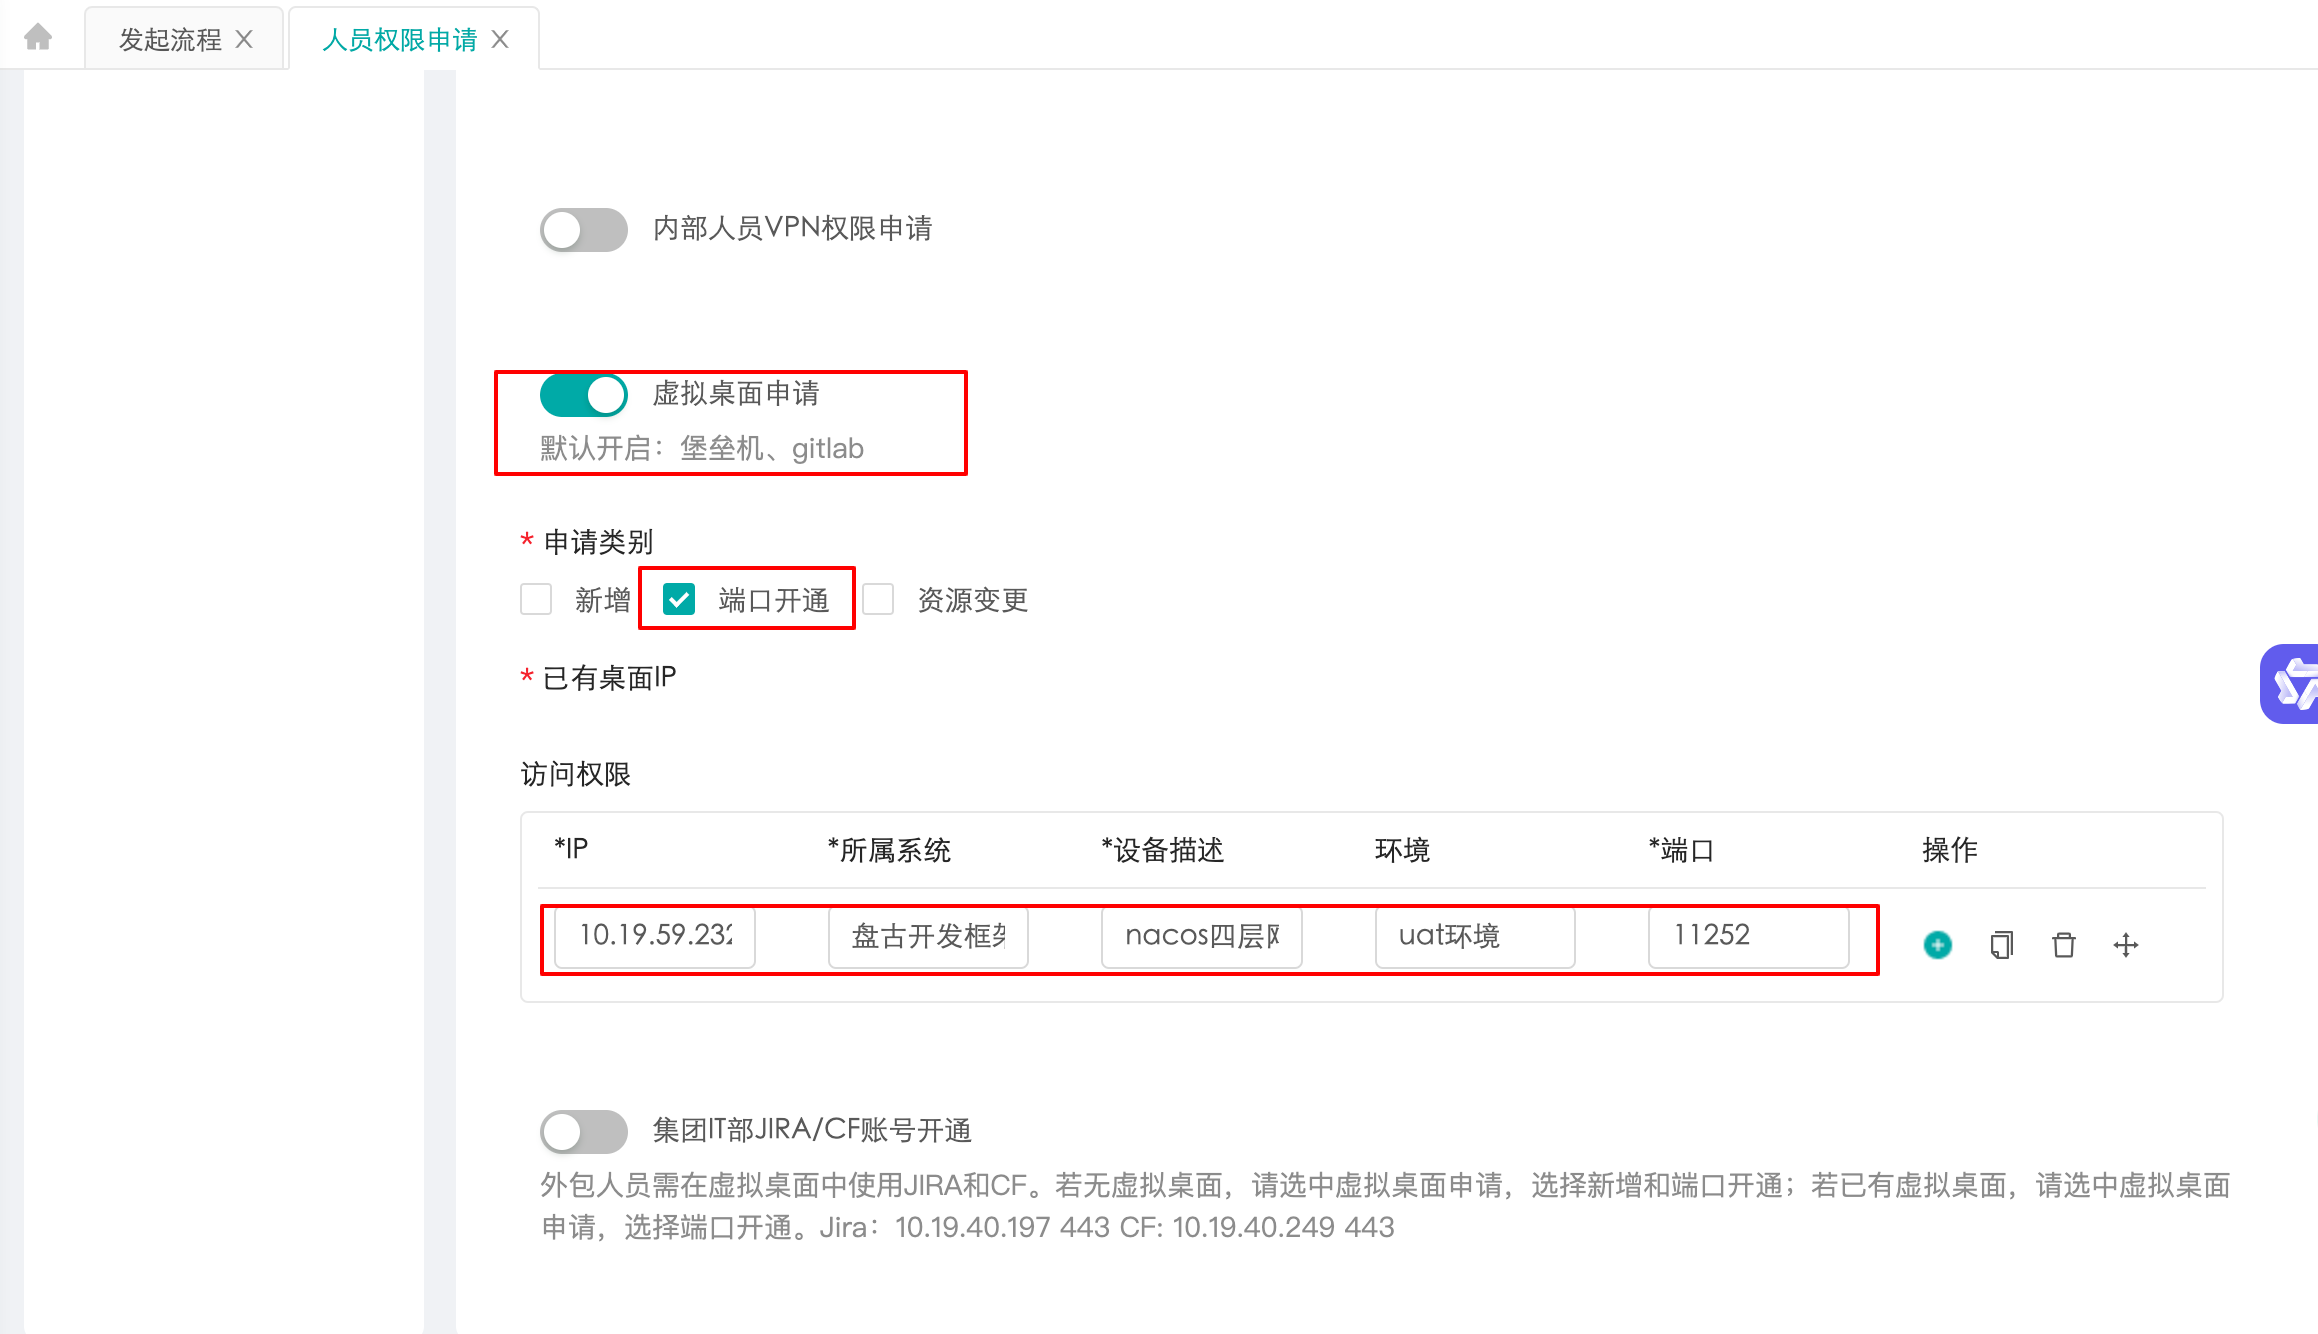
Task: Click the 环境 column header
Action: (1402, 850)
